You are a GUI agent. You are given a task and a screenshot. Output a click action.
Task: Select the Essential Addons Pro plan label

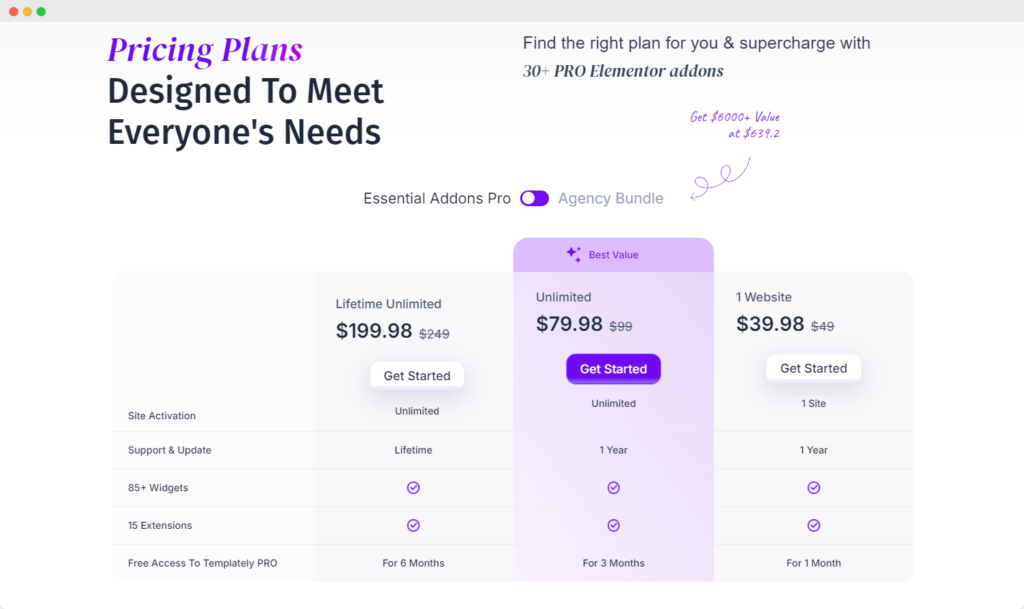[x=435, y=198]
